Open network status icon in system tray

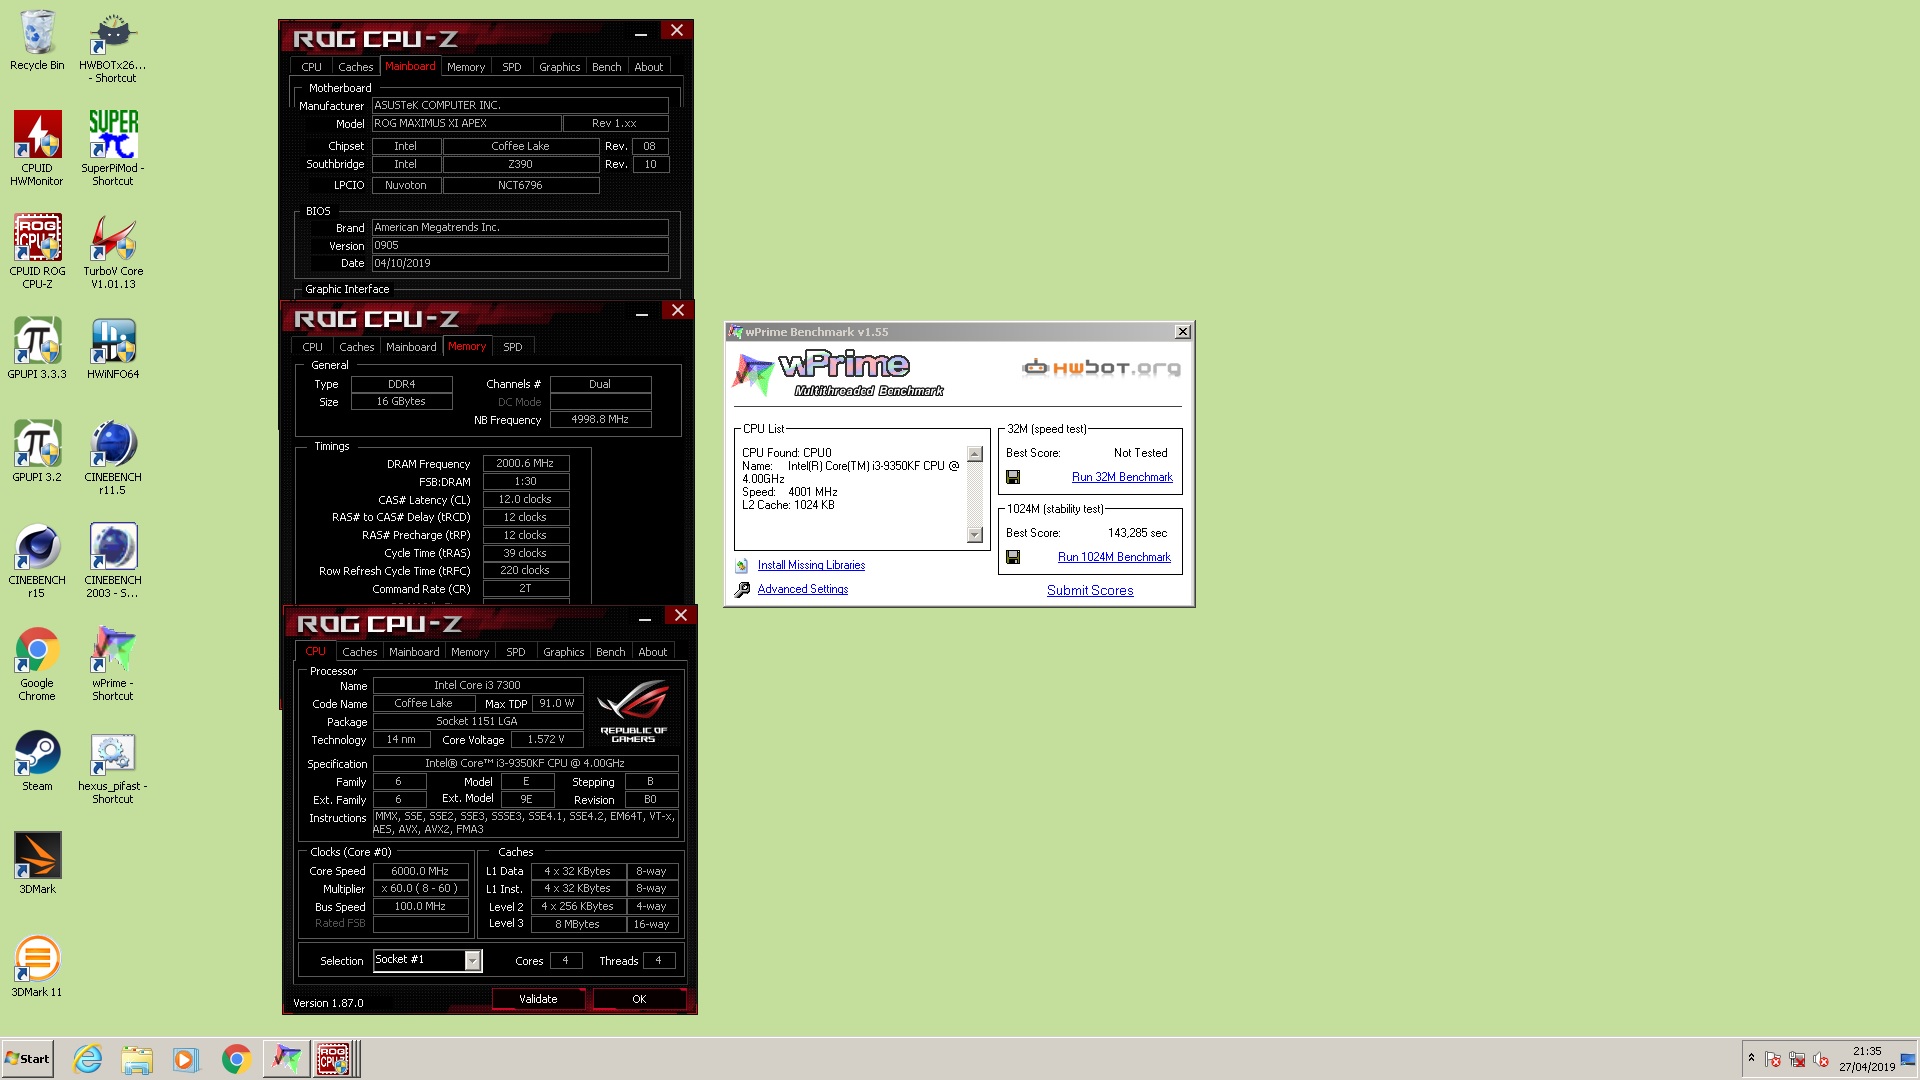[x=1797, y=1059]
